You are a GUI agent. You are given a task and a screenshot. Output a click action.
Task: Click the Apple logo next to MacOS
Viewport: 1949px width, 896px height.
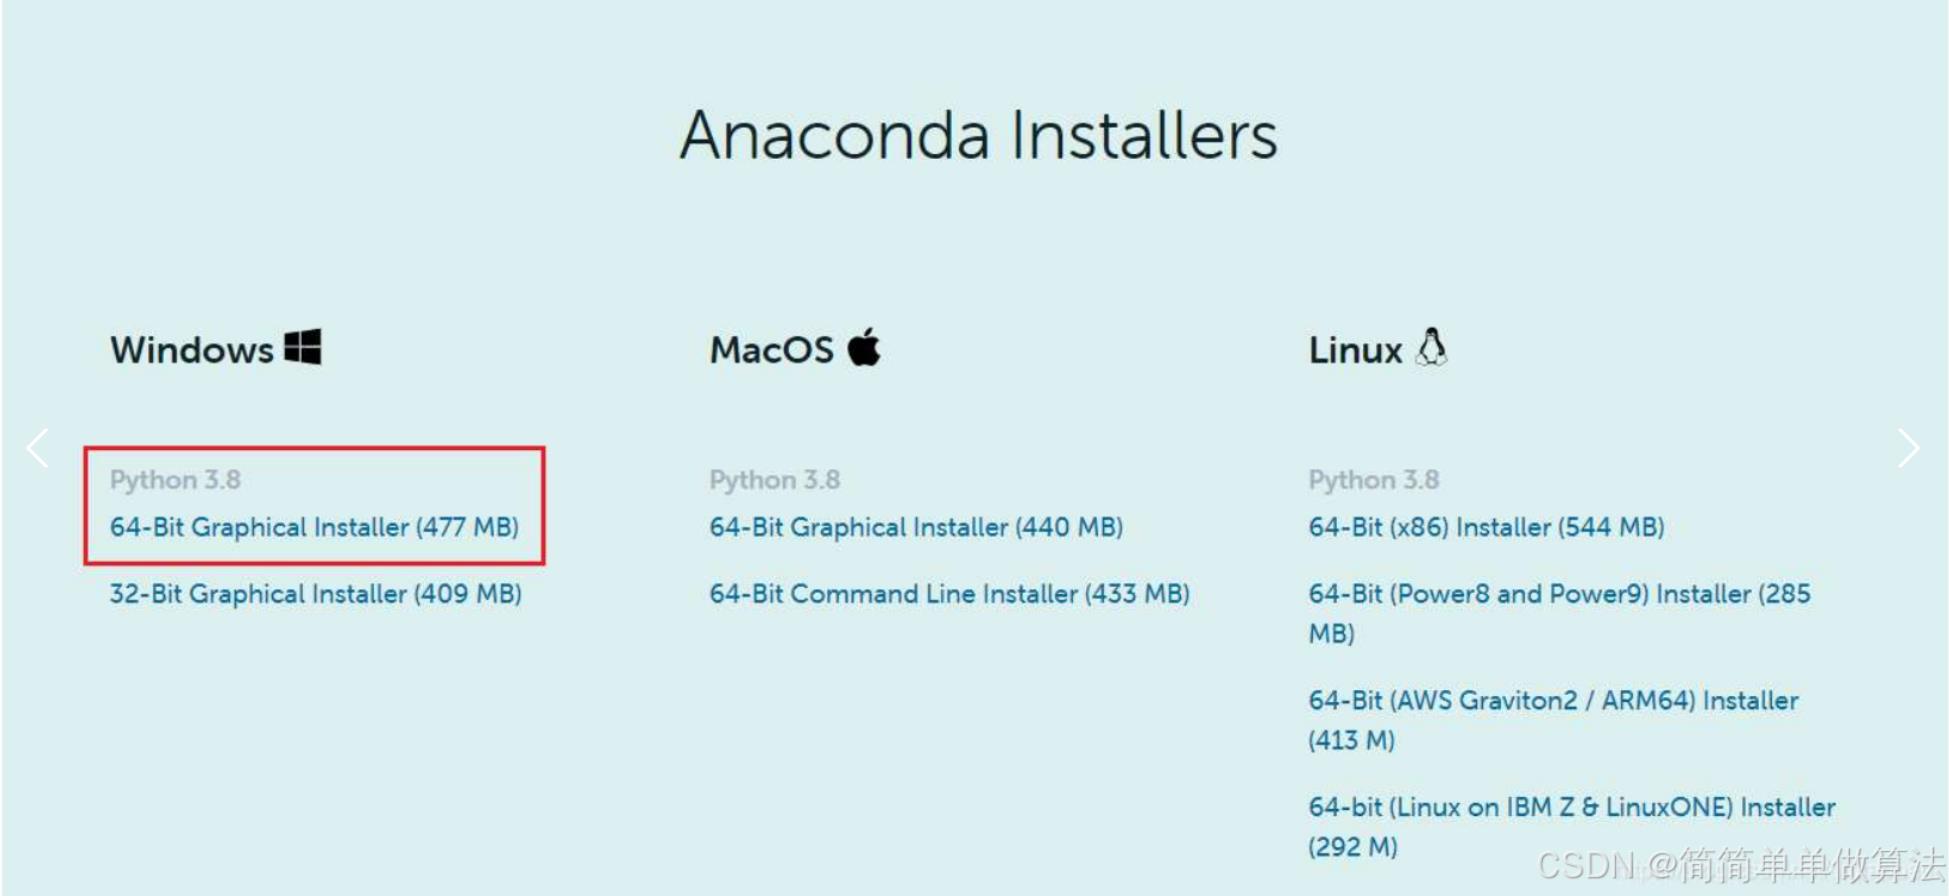(x=864, y=348)
